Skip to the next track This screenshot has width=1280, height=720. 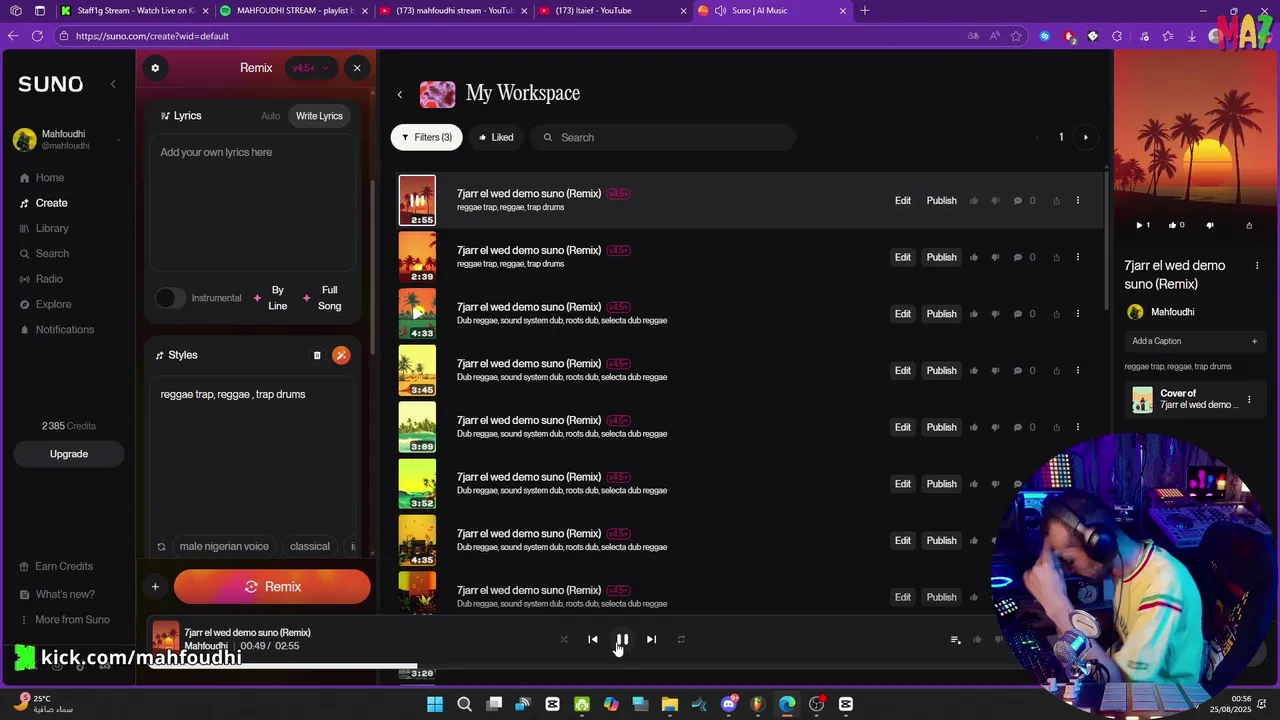(651, 639)
